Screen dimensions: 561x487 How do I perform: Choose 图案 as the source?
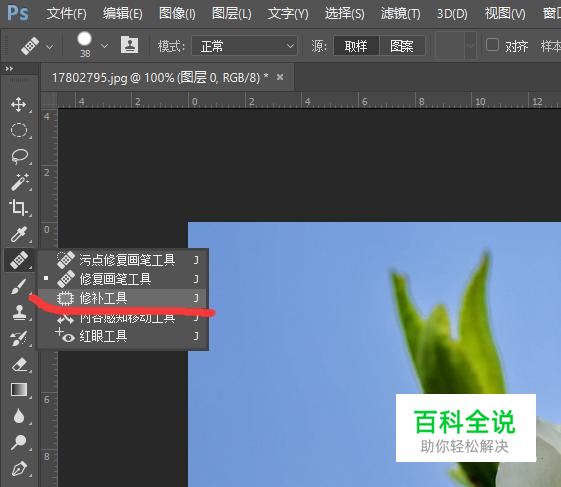(x=402, y=46)
